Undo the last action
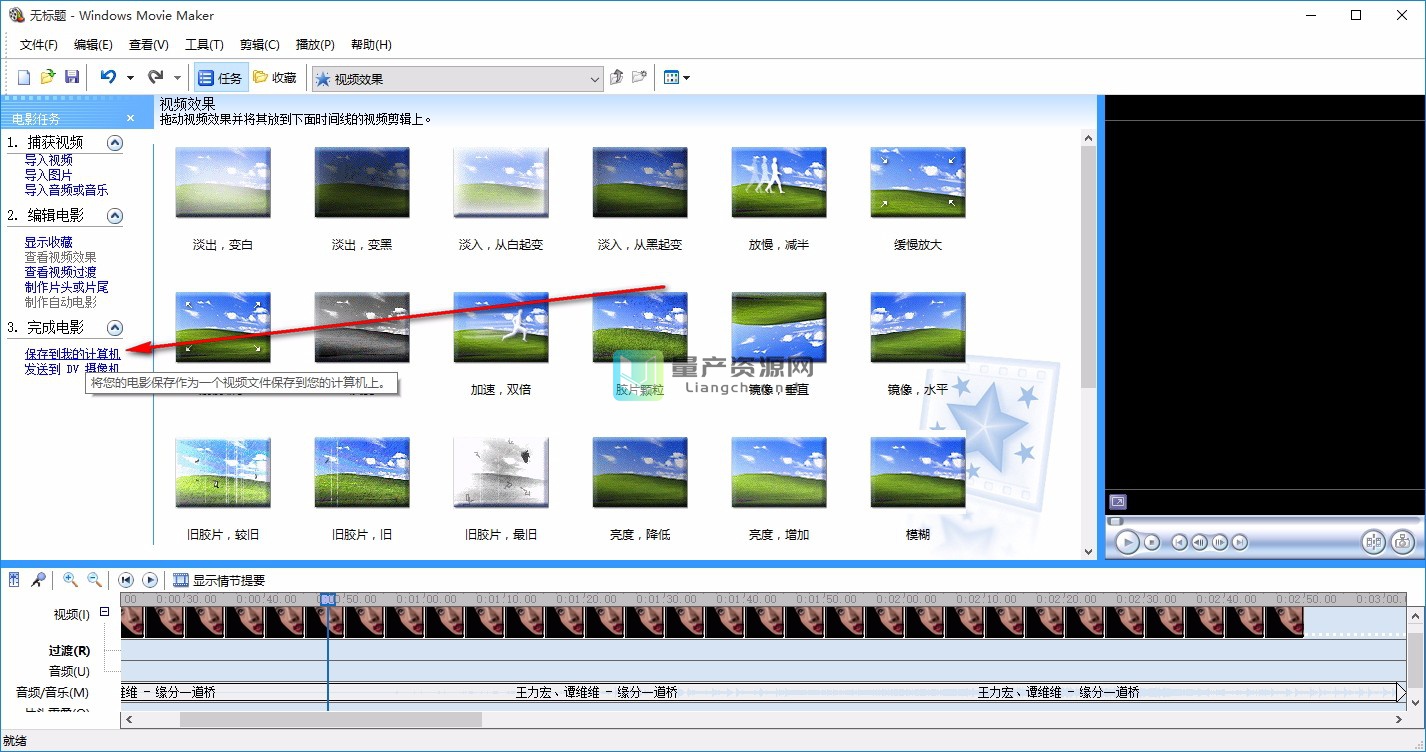This screenshot has width=1426, height=752. coord(108,77)
